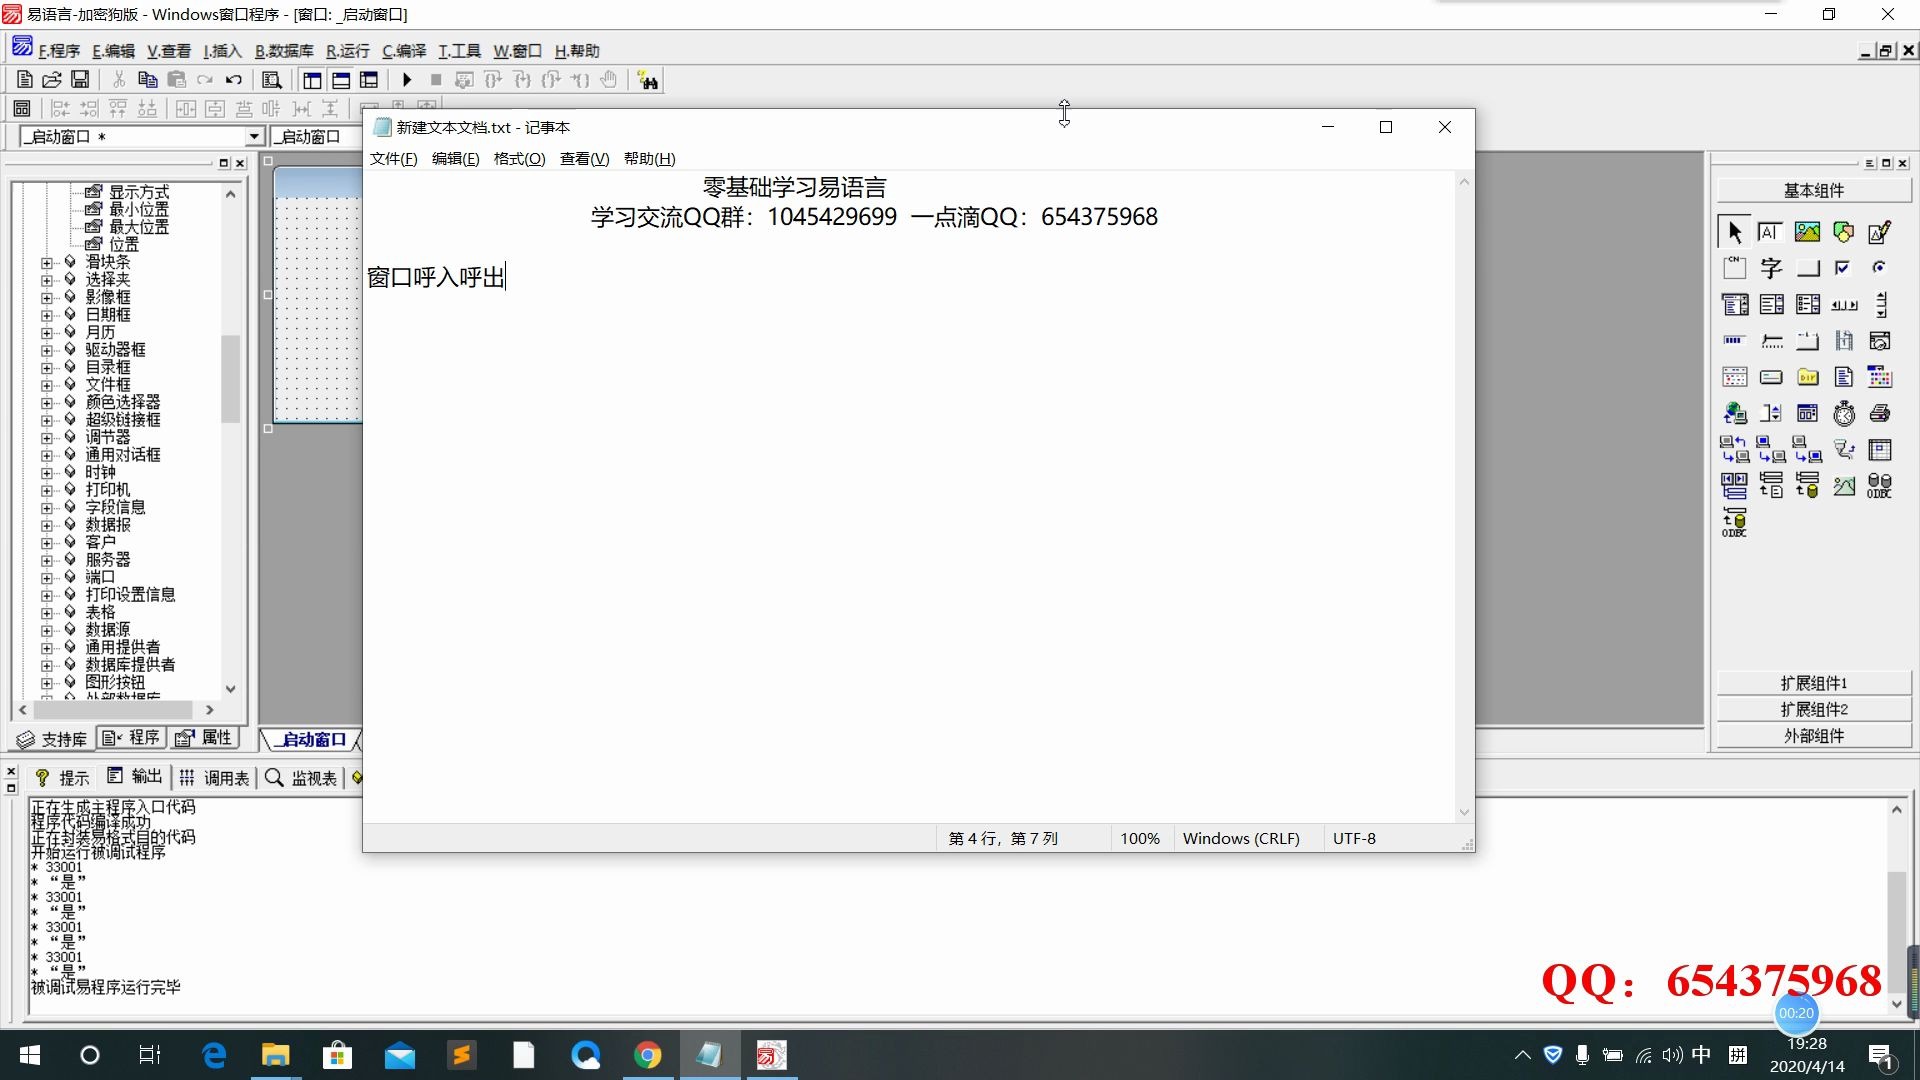Click the 外部组件 button
This screenshot has height=1080, width=1920.
pyautogui.click(x=1813, y=735)
